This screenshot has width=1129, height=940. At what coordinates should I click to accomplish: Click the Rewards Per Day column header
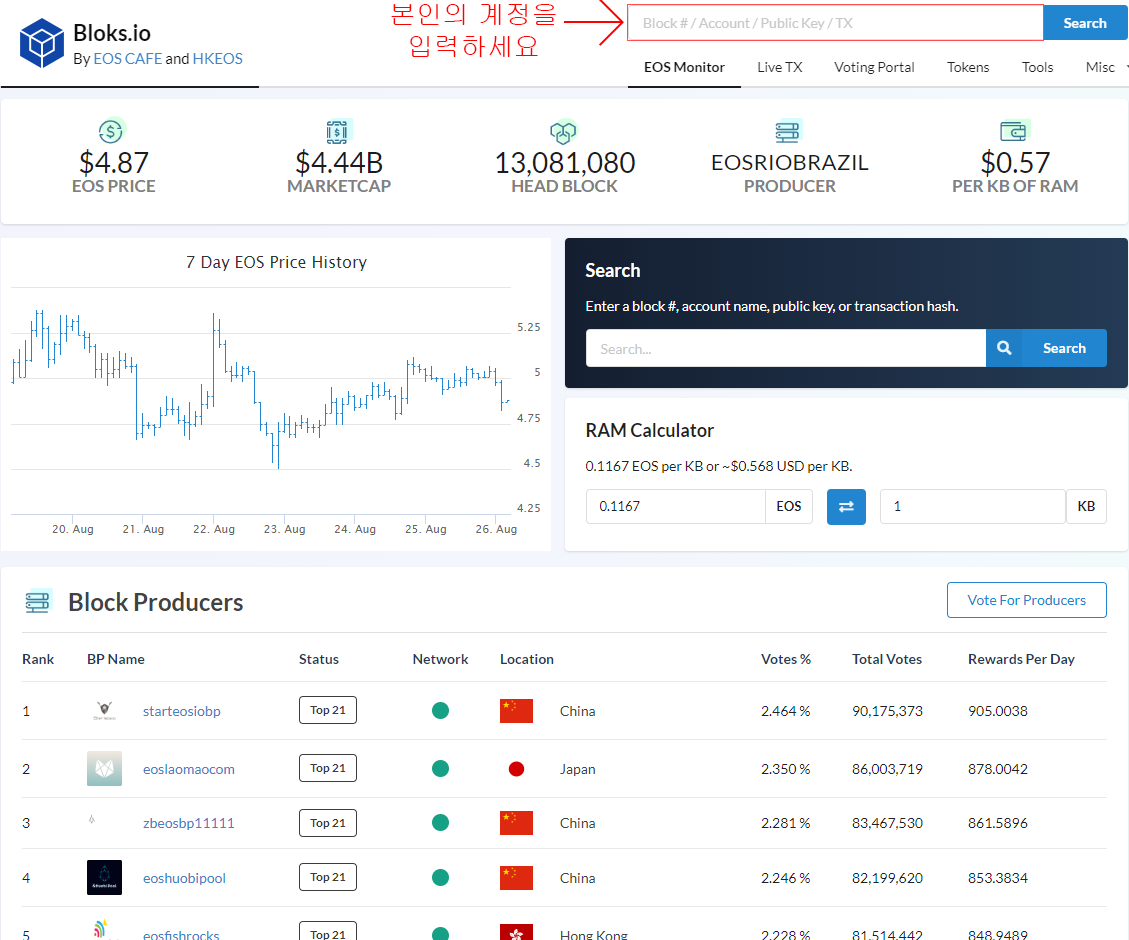[1021, 659]
